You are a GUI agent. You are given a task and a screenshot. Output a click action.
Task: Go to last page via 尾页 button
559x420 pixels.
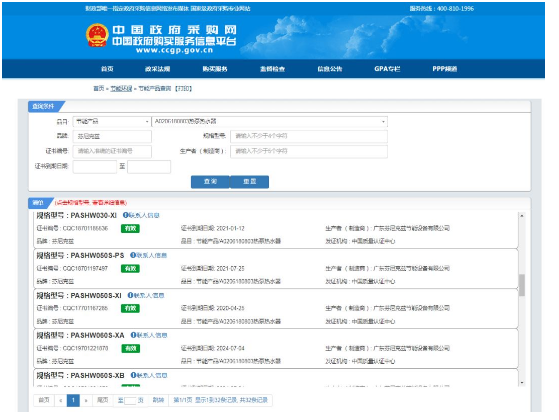click(103, 400)
